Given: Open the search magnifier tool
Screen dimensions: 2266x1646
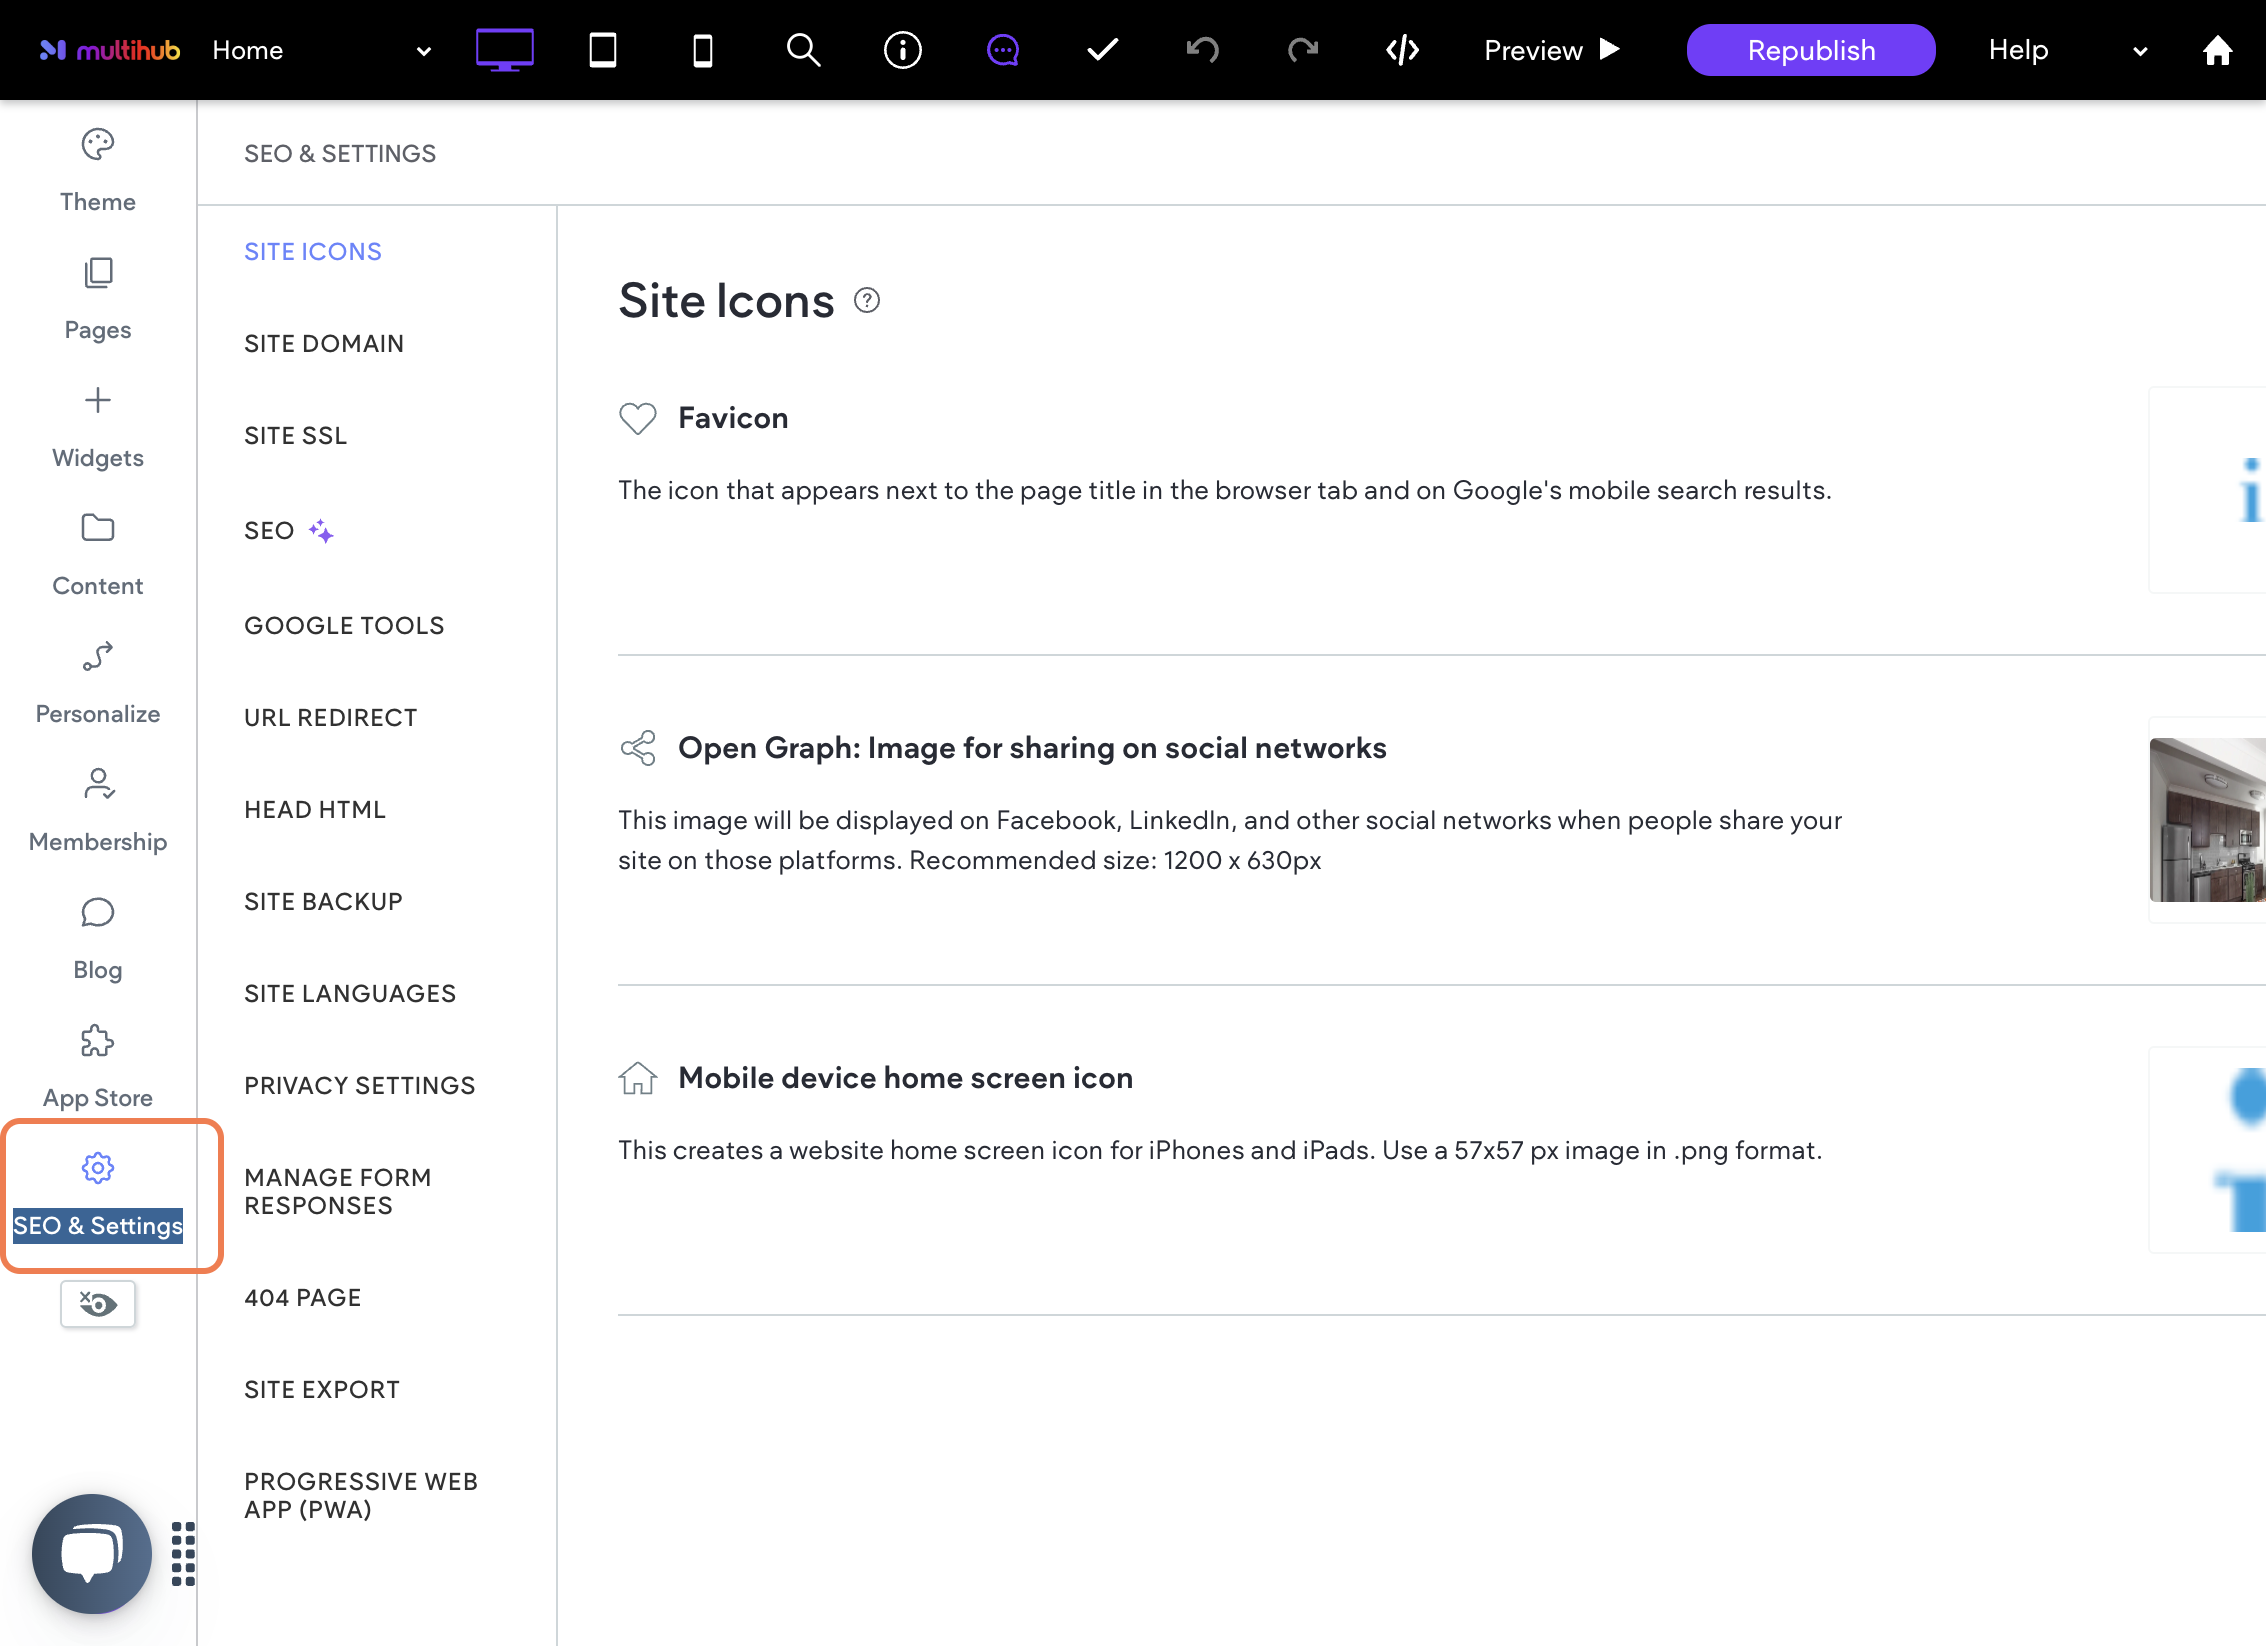Looking at the screenshot, I should [803, 50].
